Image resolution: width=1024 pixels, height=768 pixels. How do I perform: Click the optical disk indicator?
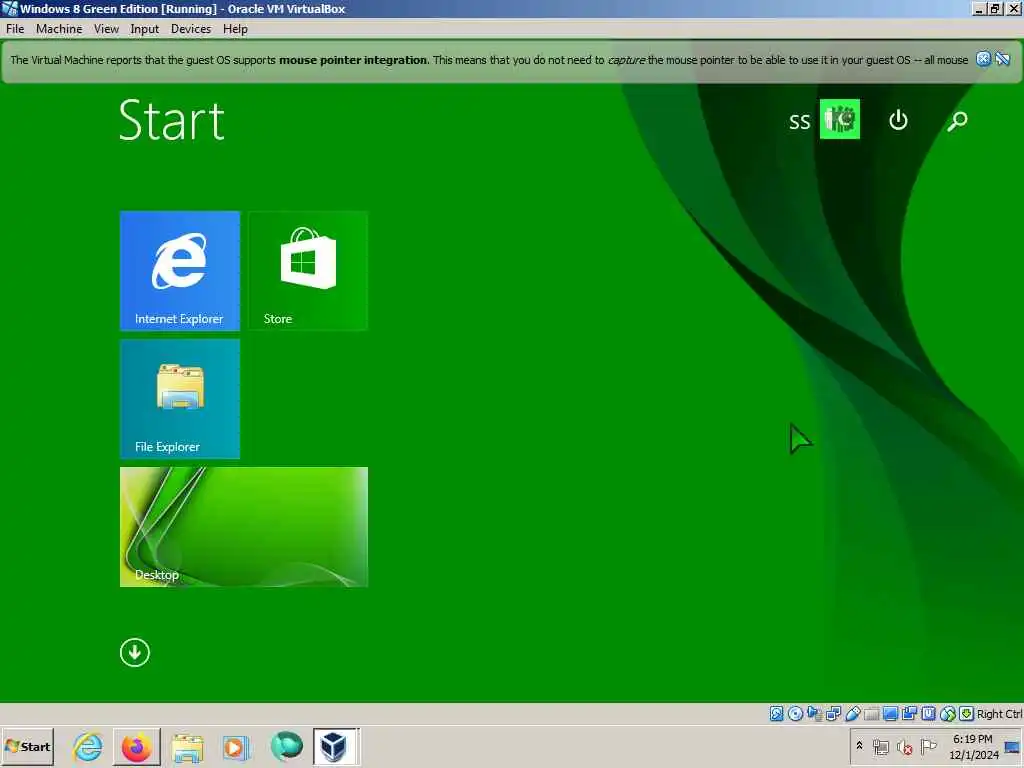pyautogui.click(x=795, y=714)
